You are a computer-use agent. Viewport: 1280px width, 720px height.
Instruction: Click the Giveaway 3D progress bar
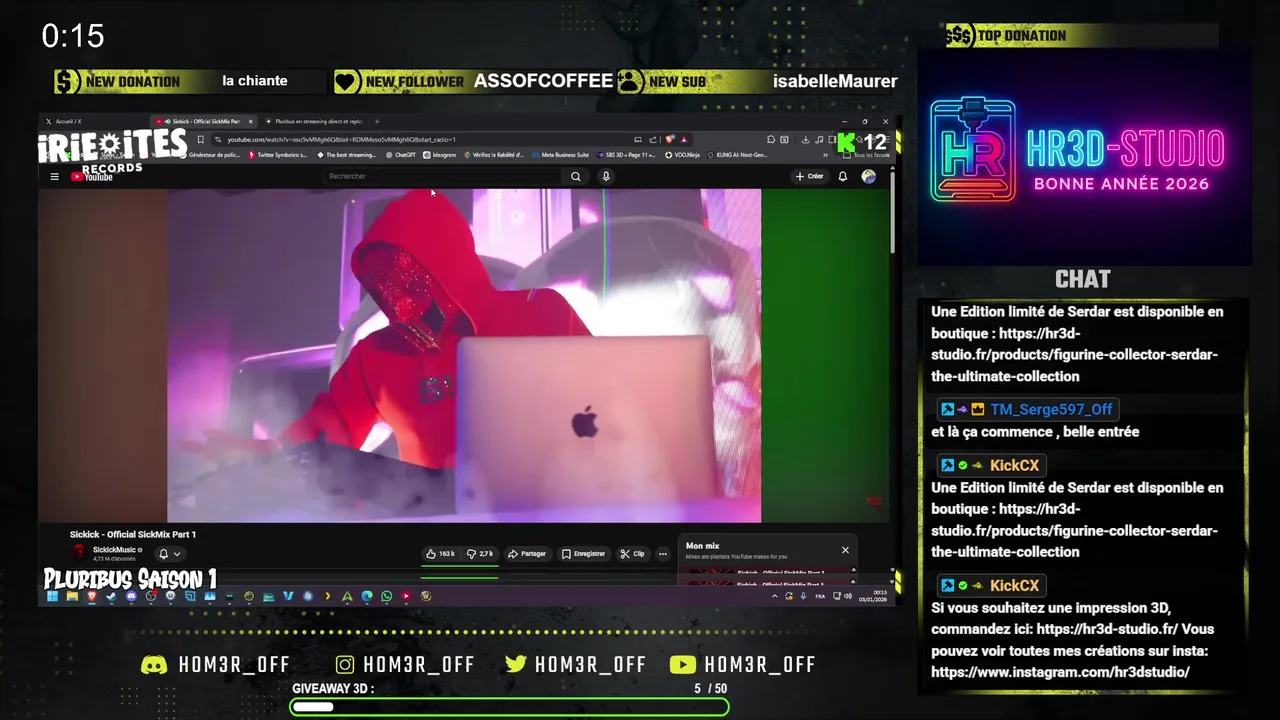[510, 707]
